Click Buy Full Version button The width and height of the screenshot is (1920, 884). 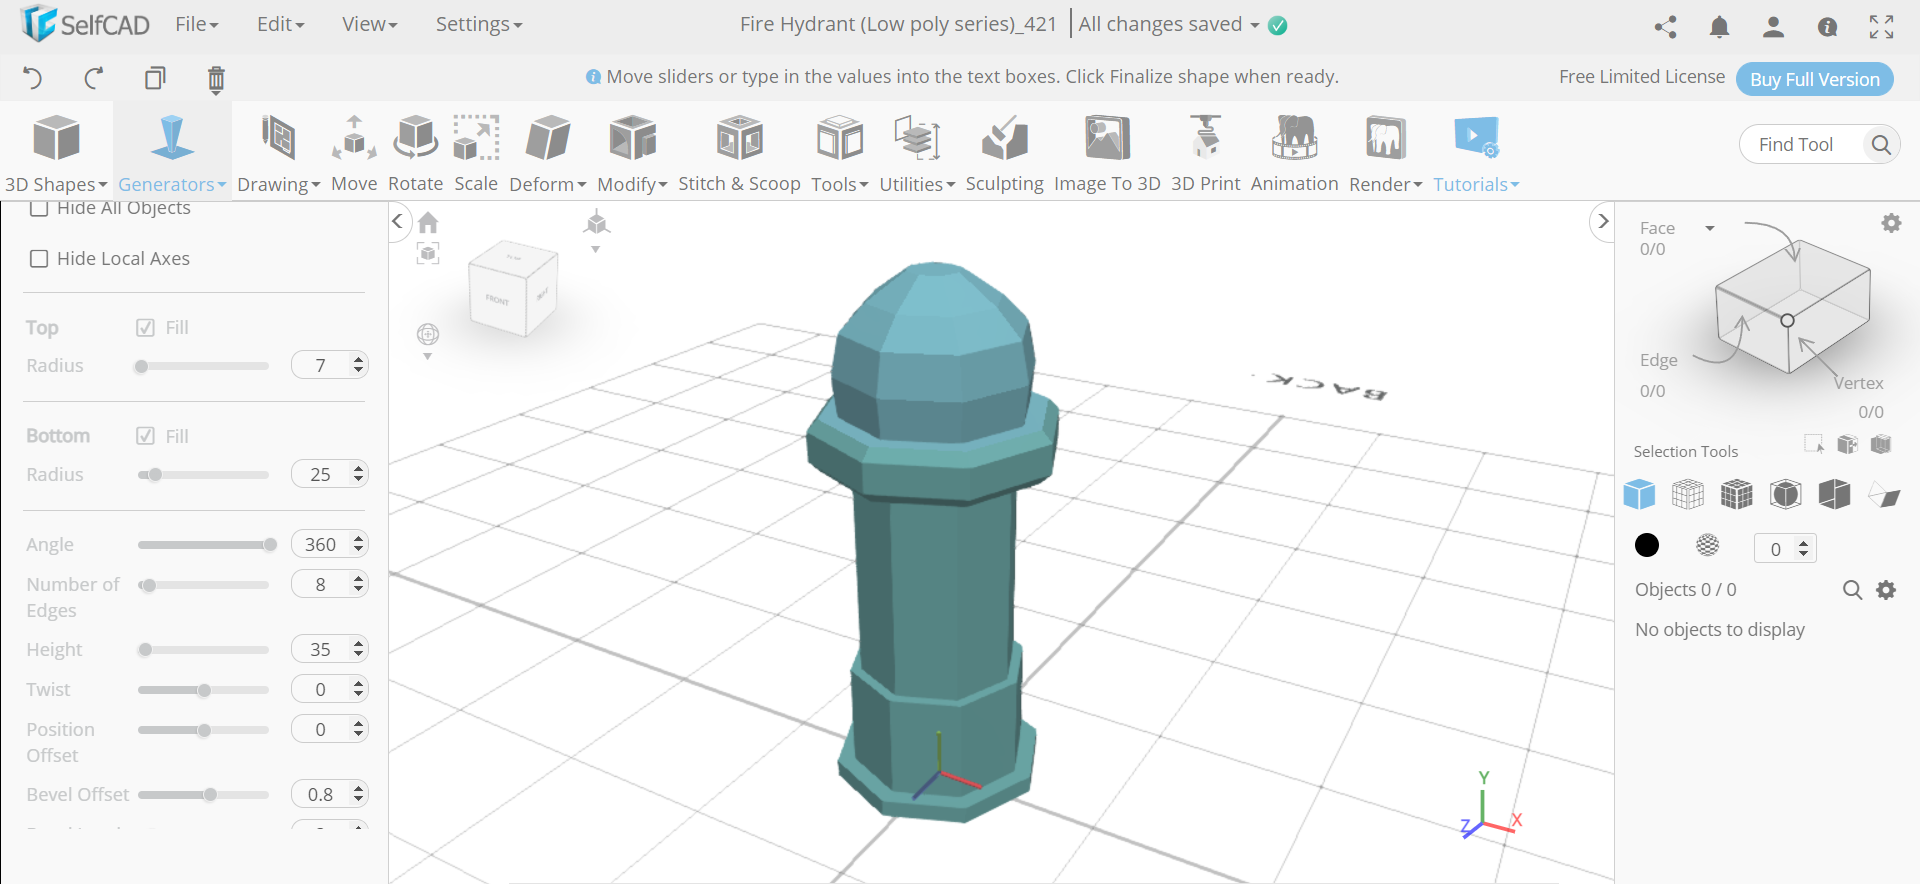click(x=1815, y=79)
